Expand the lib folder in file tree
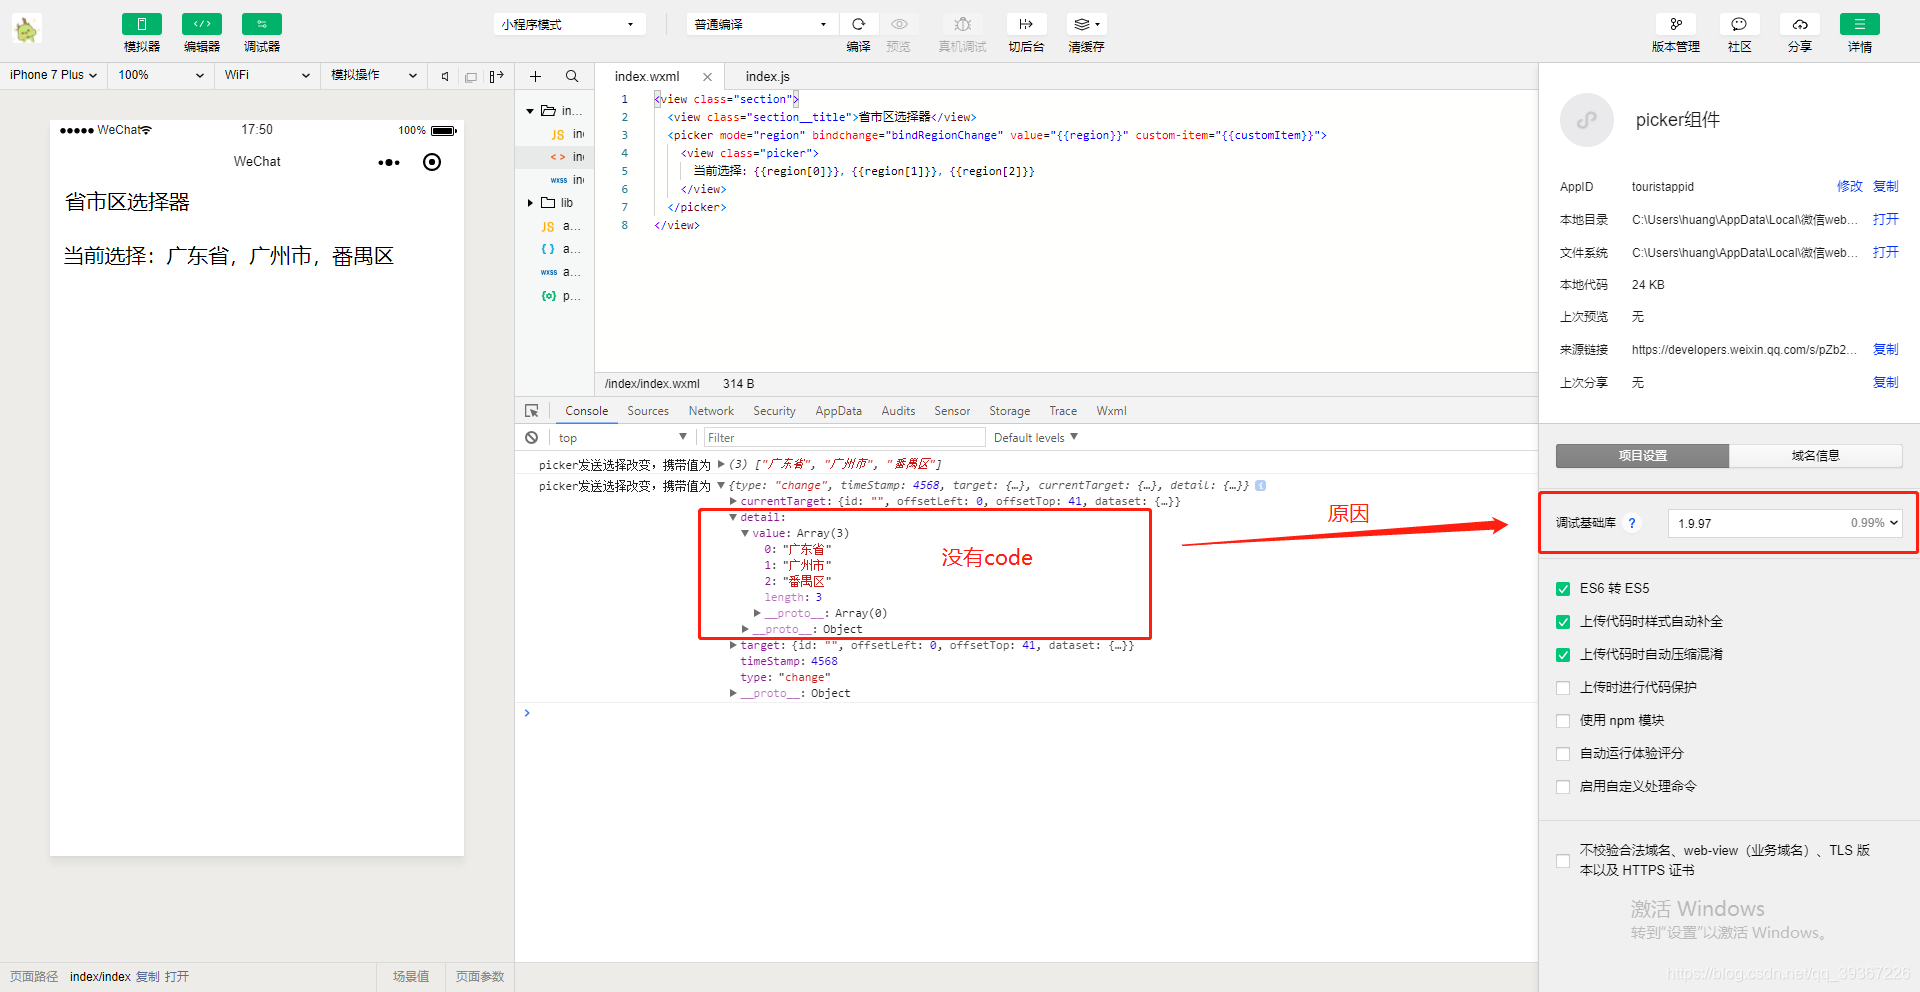The image size is (1920, 992). (x=531, y=203)
